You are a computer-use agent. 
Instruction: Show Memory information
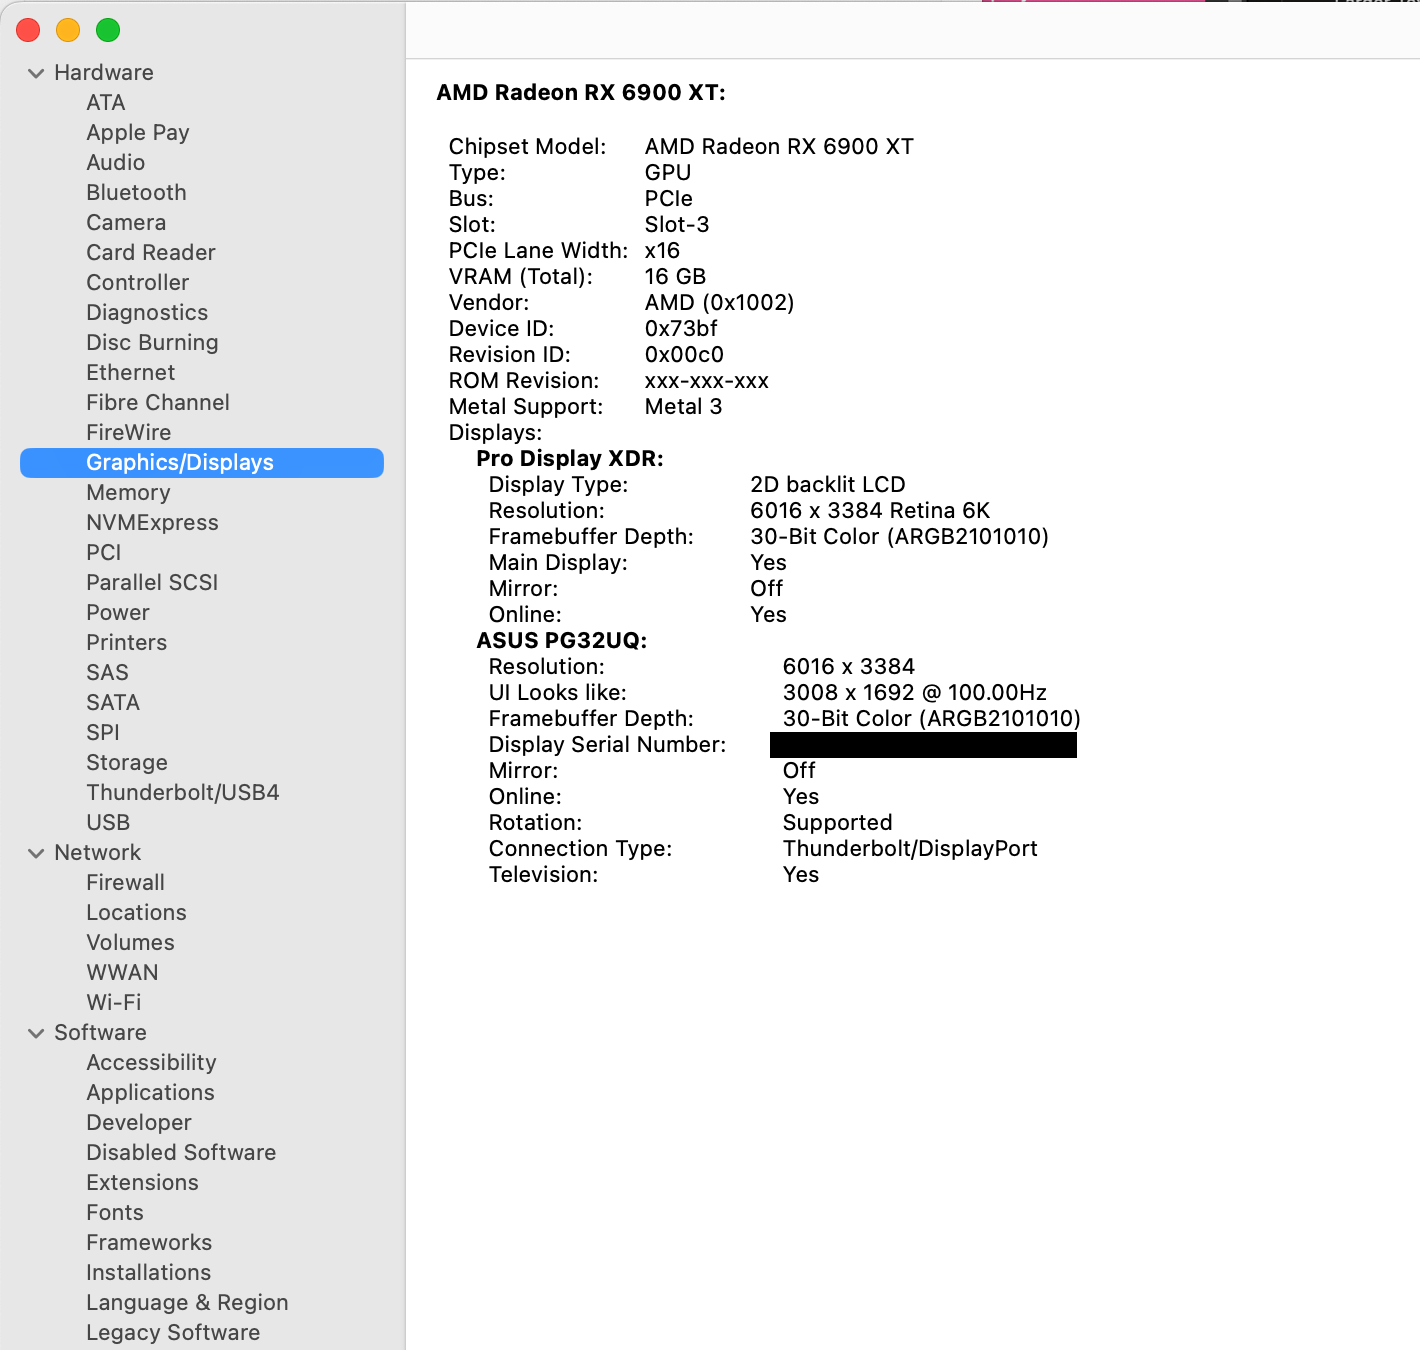[x=128, y=493]
